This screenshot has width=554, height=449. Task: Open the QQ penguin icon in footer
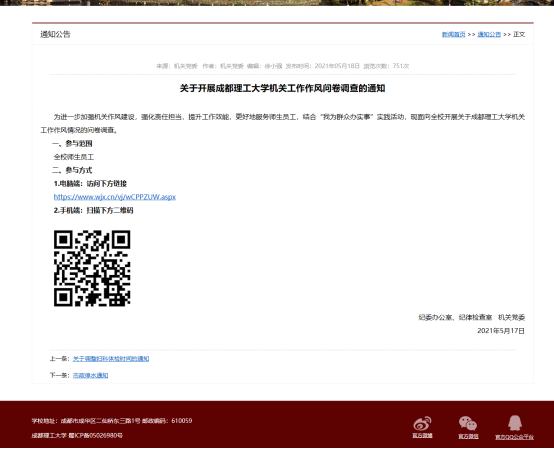pos(515,423)
